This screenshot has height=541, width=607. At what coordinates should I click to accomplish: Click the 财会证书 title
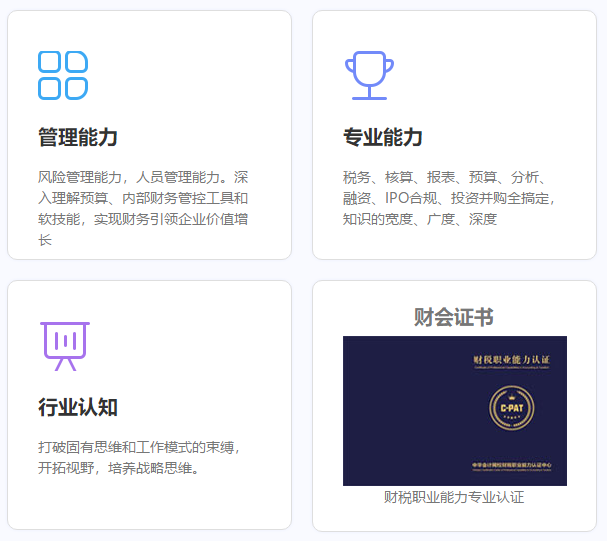pyautogui.click(x=454, y=317)
